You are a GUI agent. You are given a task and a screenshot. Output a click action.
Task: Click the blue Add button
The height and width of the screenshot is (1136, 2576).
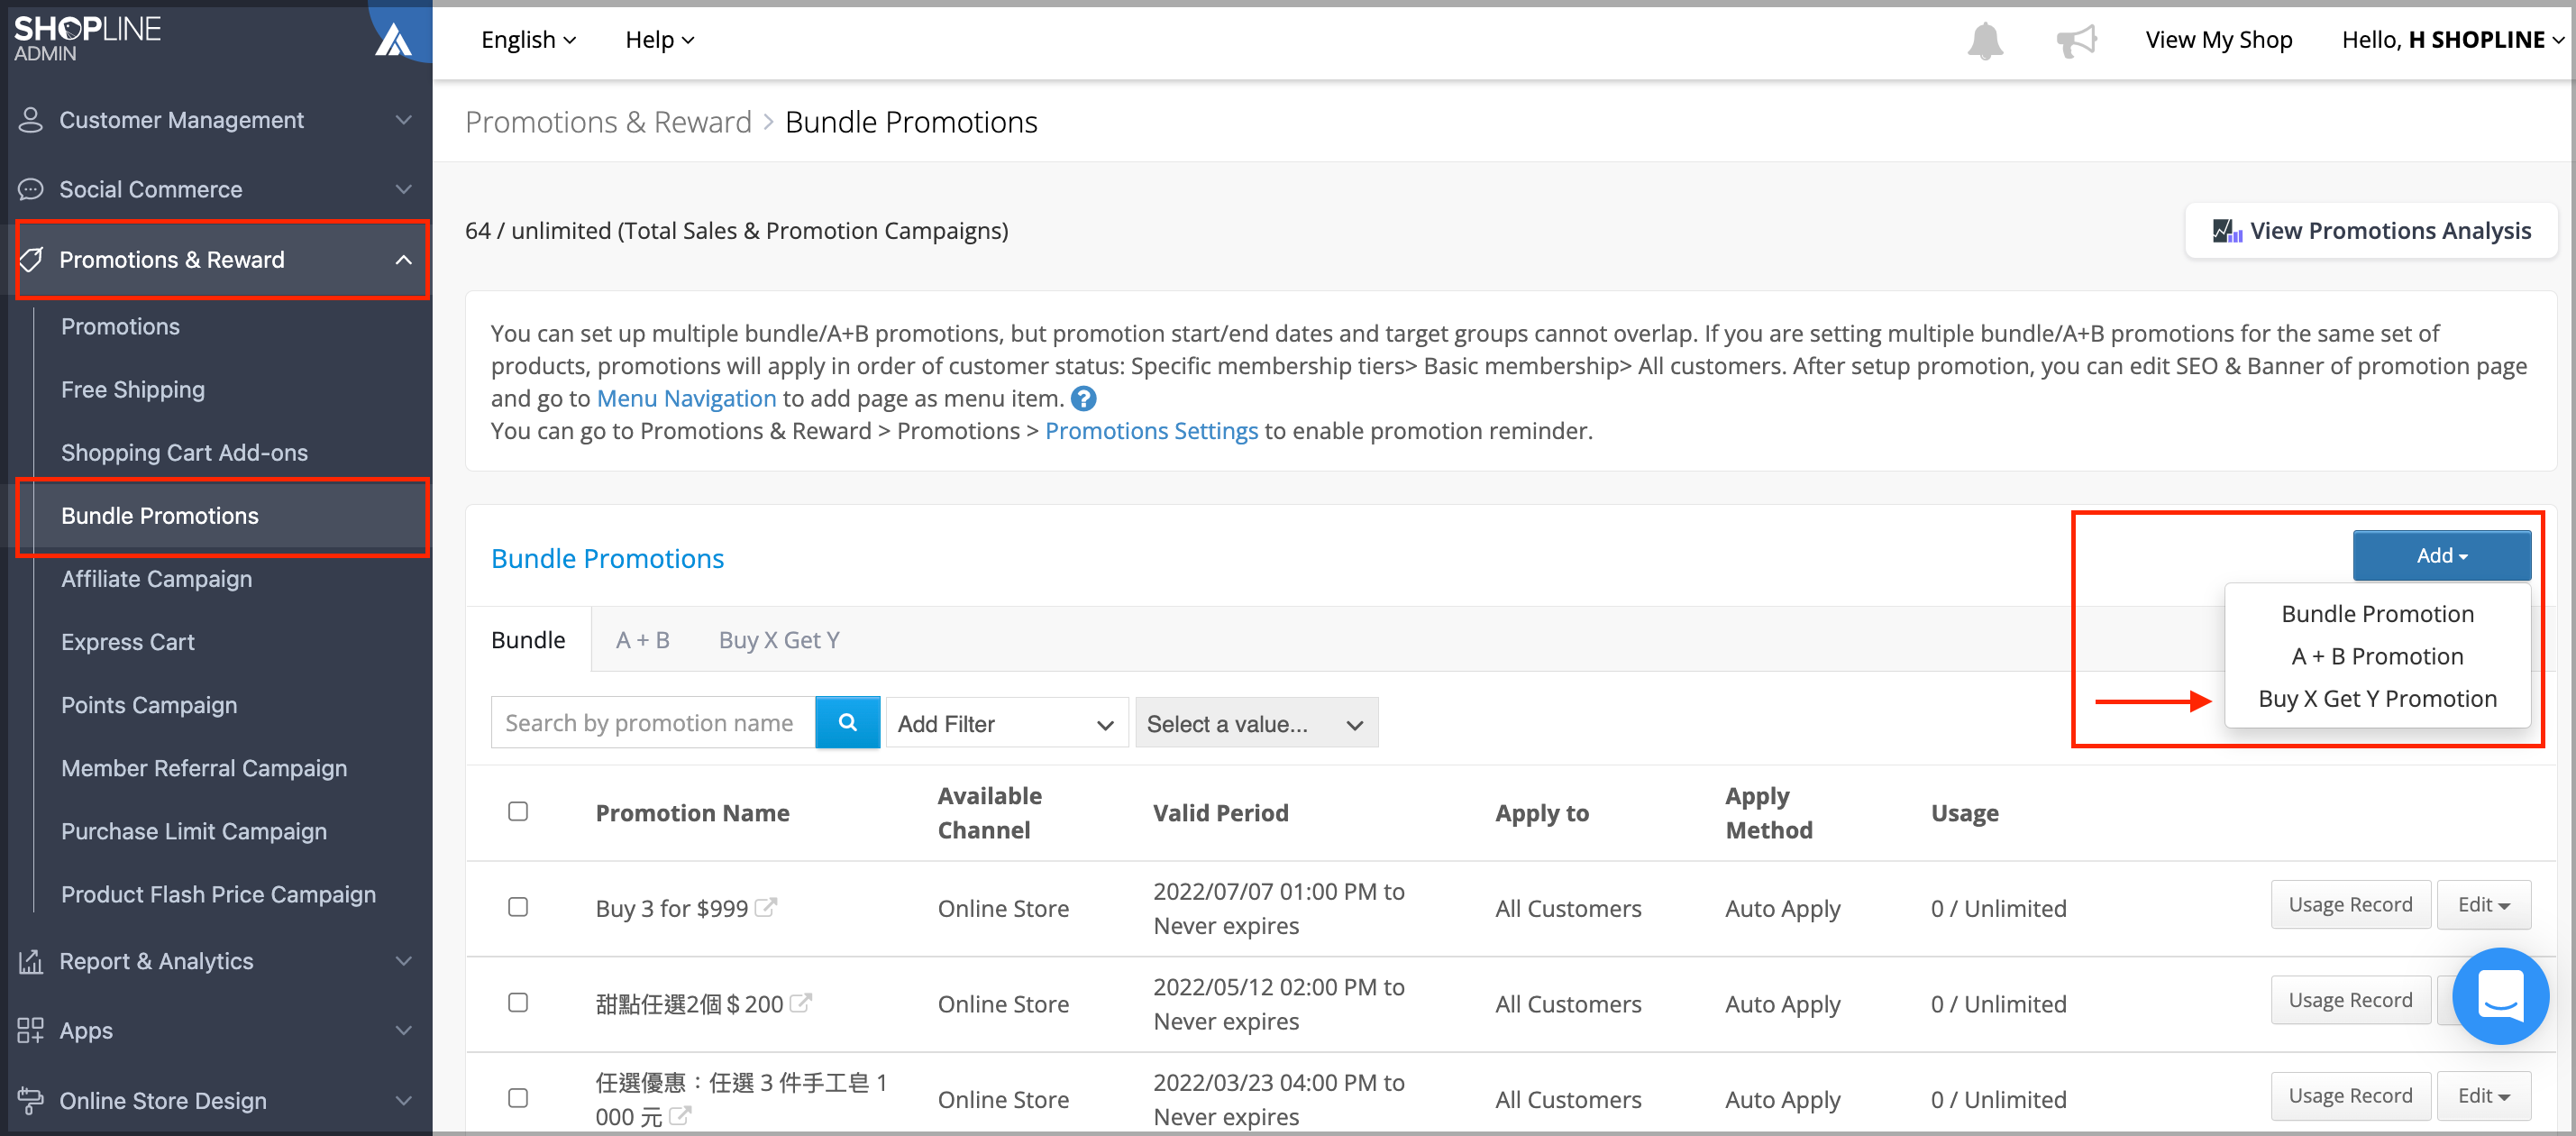click(2441, 556)
